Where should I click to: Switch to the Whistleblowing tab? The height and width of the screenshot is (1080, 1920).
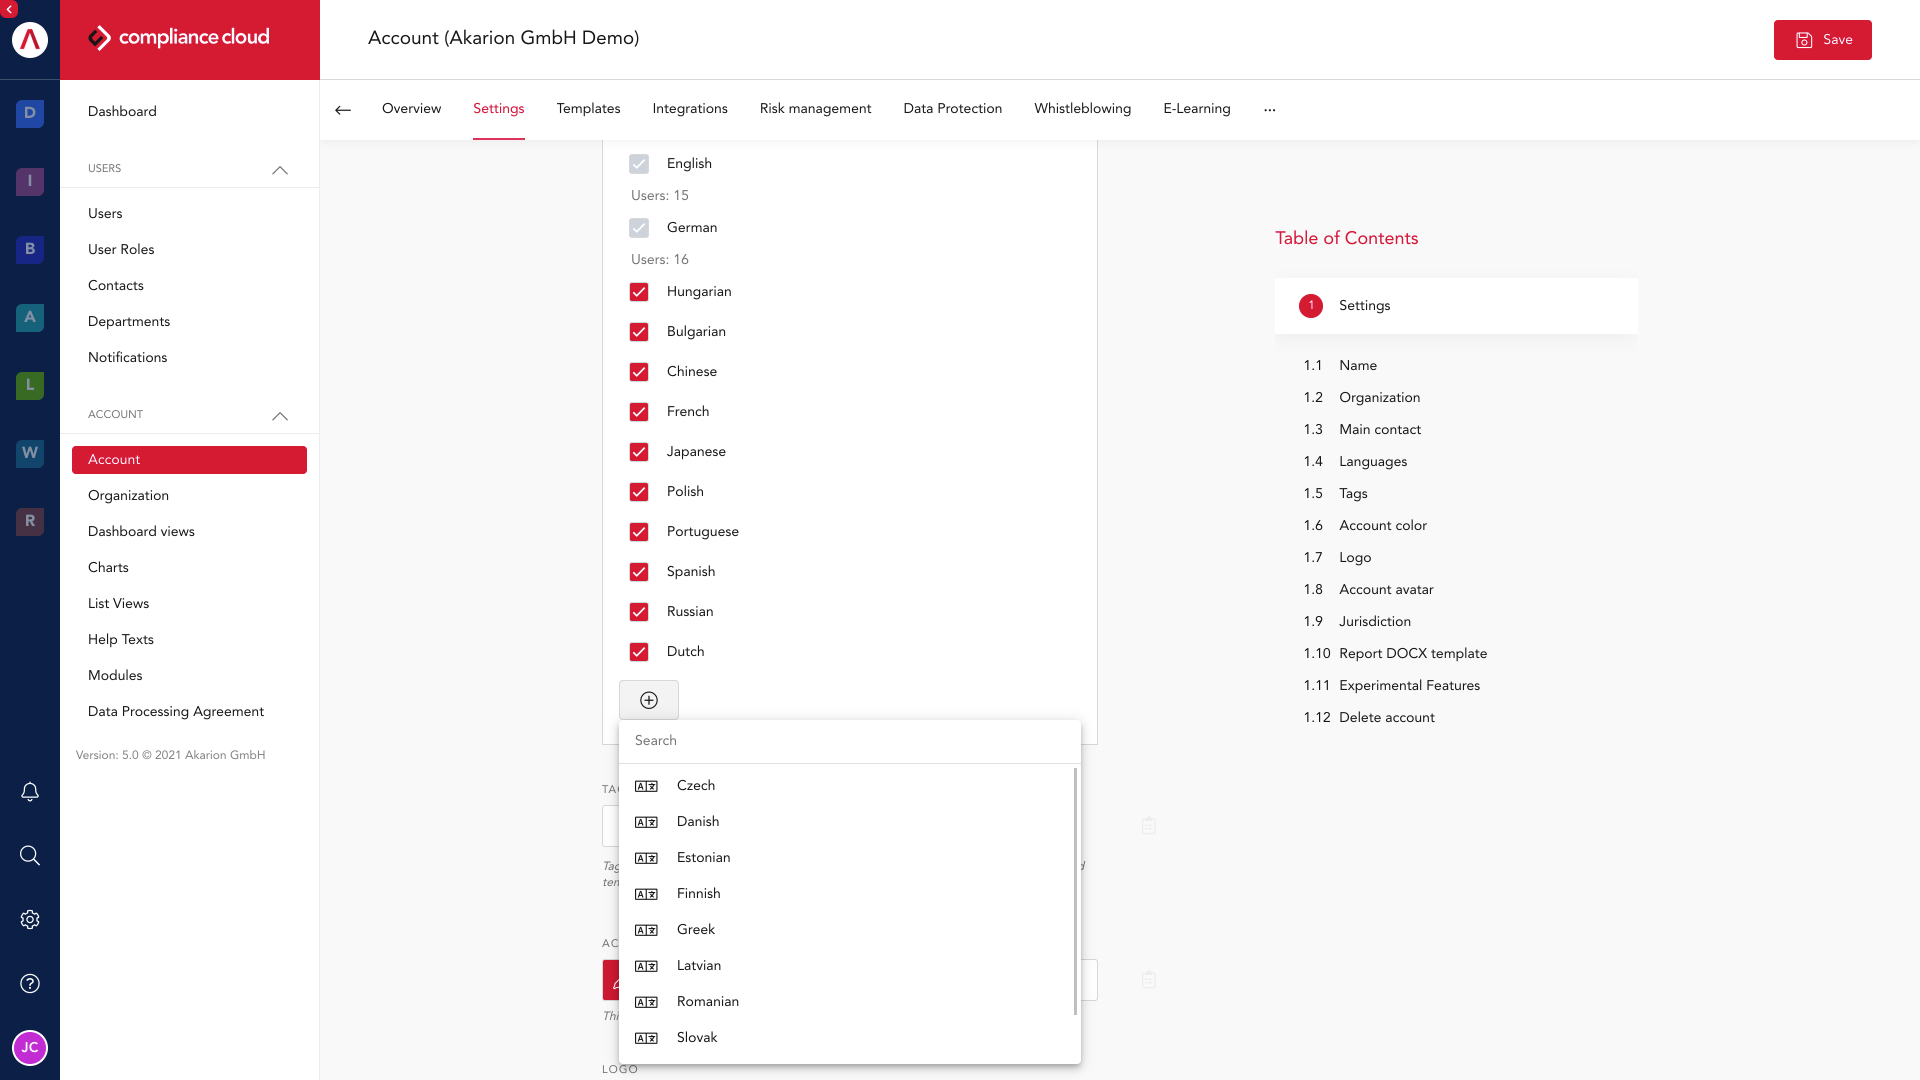1082,108
